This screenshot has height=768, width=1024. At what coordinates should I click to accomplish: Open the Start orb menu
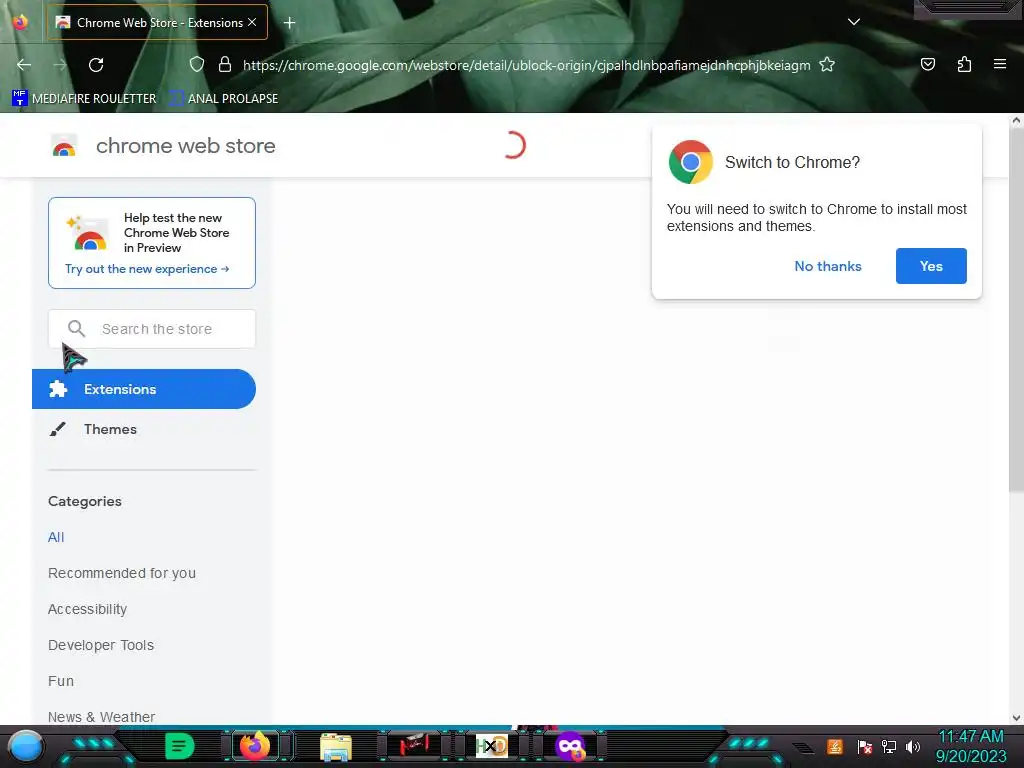click(x=25, y=746)
